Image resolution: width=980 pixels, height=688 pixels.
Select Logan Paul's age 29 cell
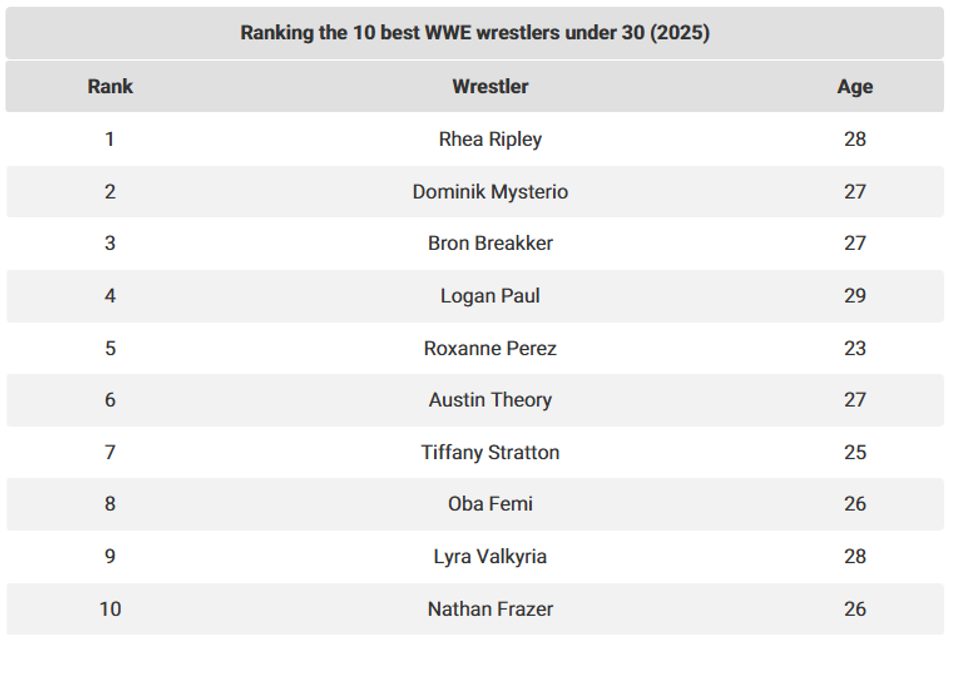[854, 296]
